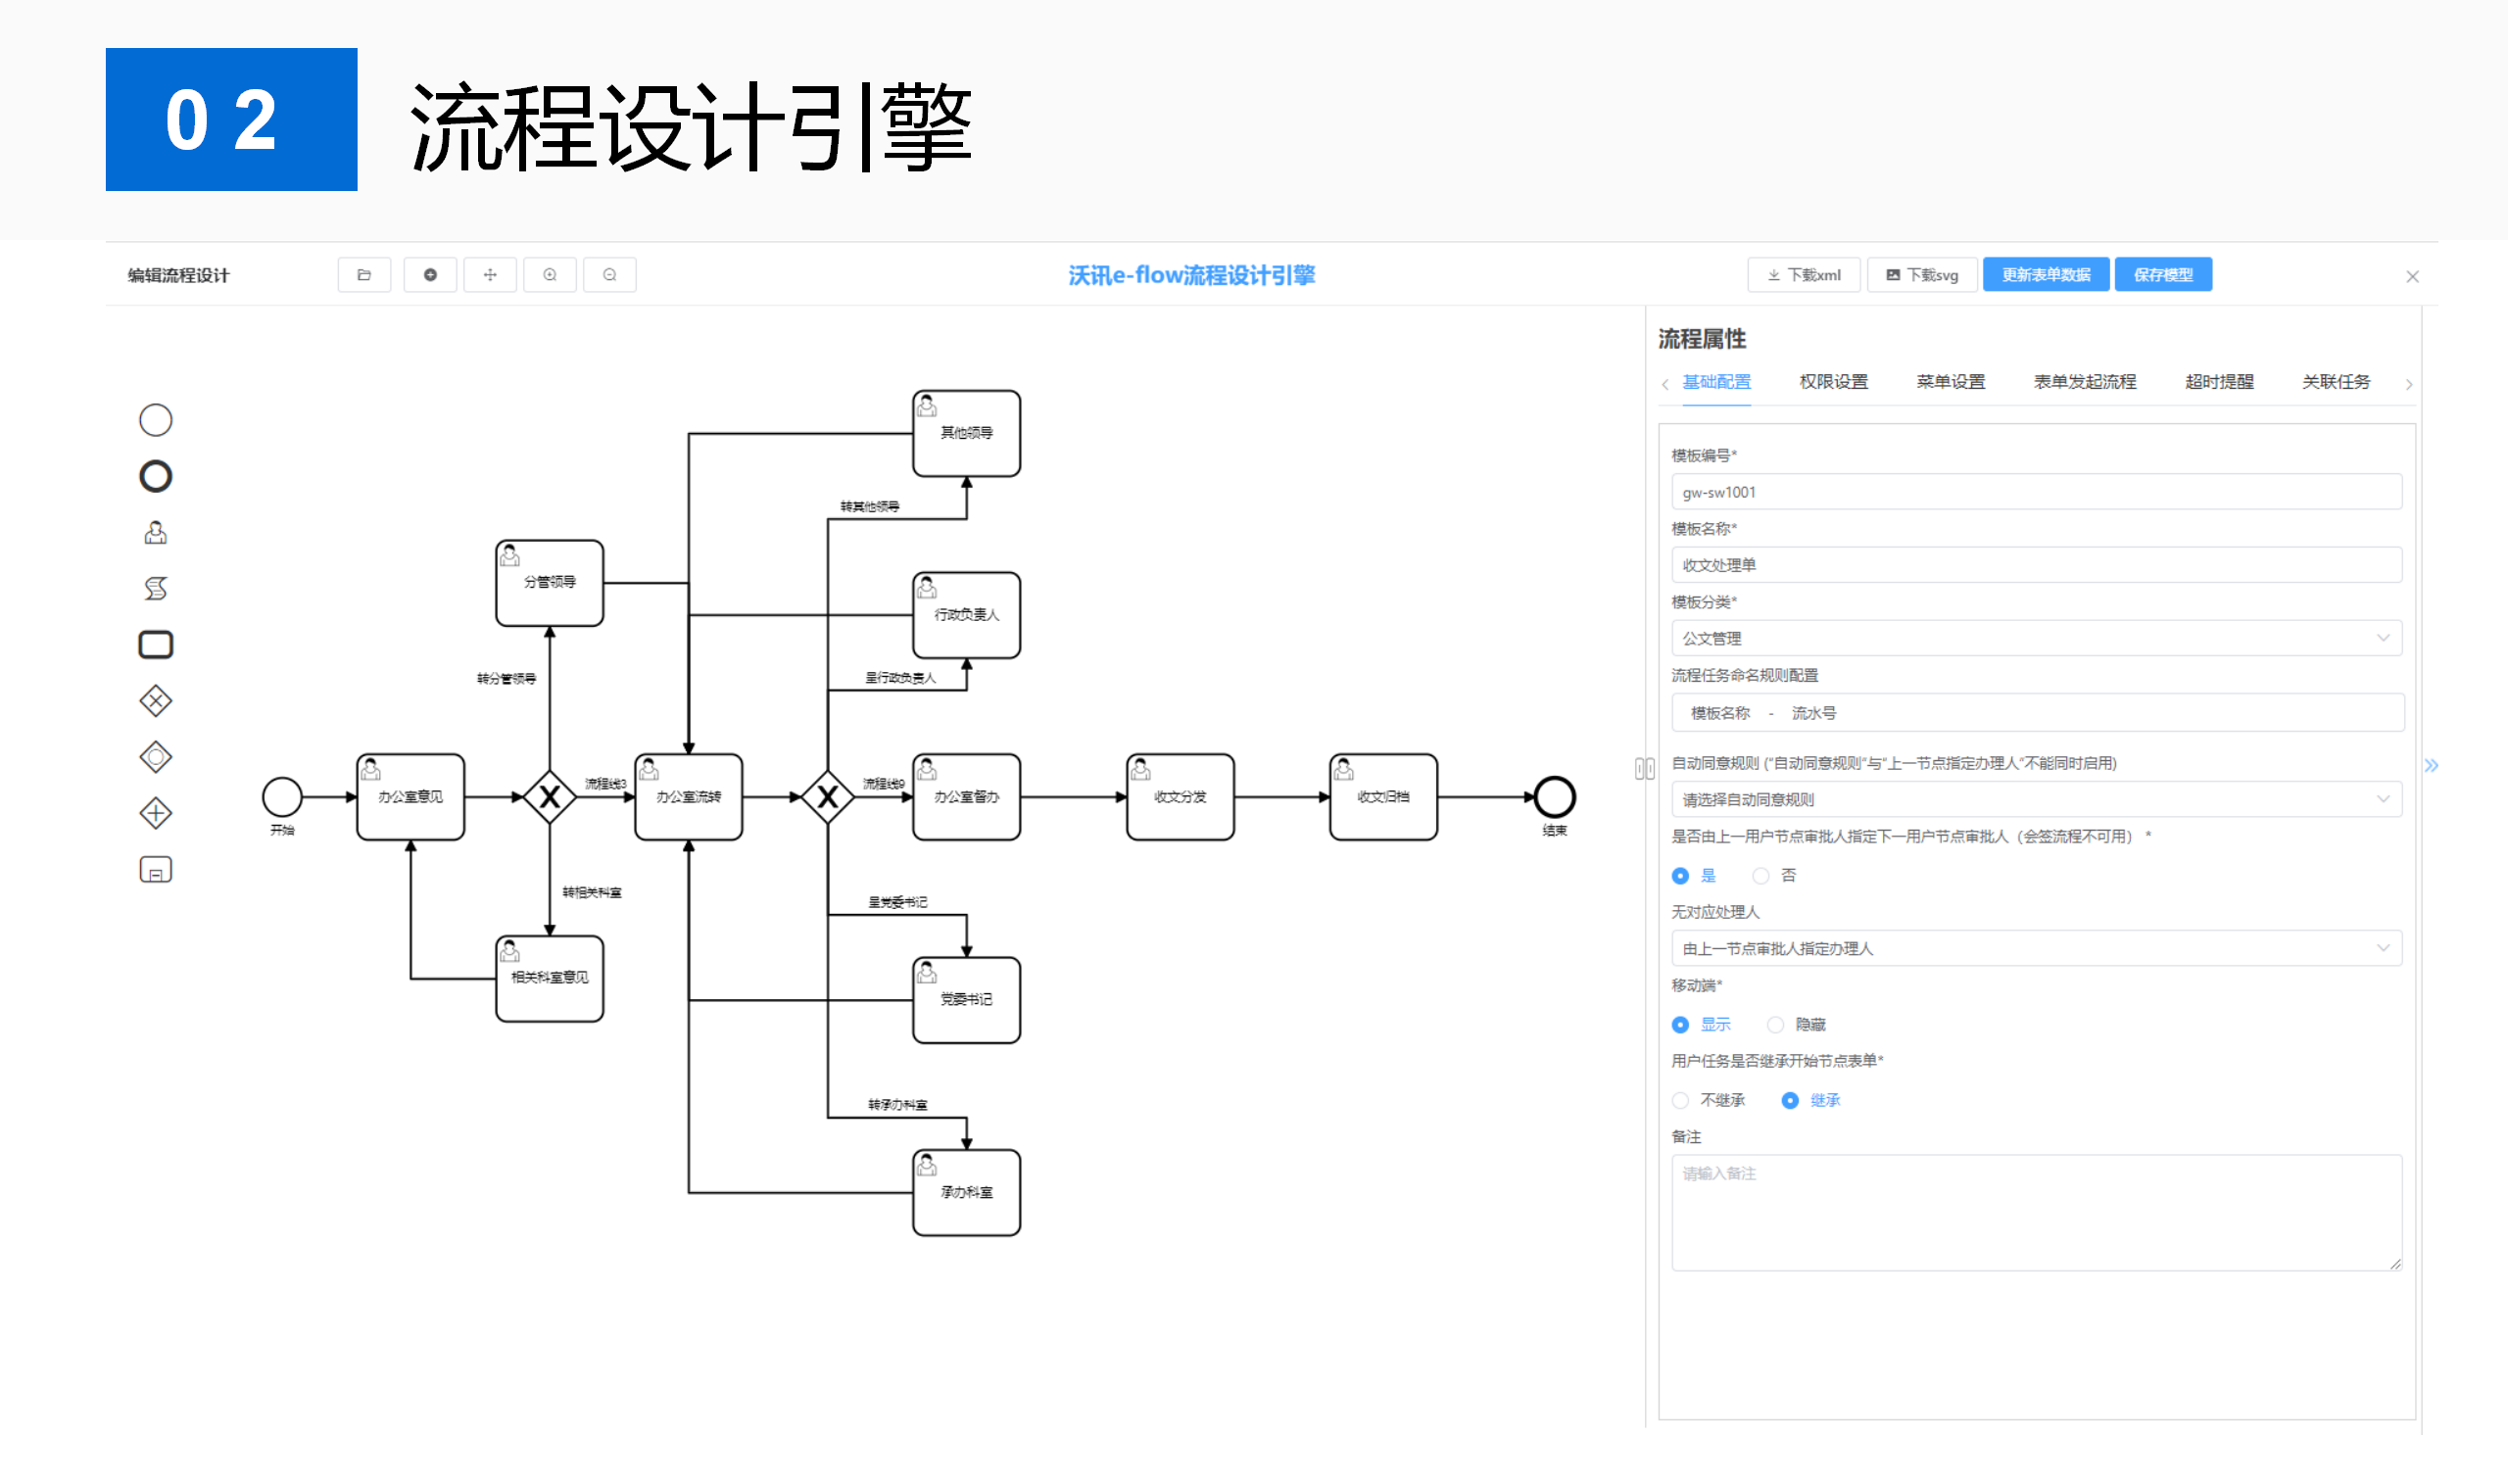
Task: Click the move crosshair toolbar button
Action: pyautogui.click(x=490, y=275)
